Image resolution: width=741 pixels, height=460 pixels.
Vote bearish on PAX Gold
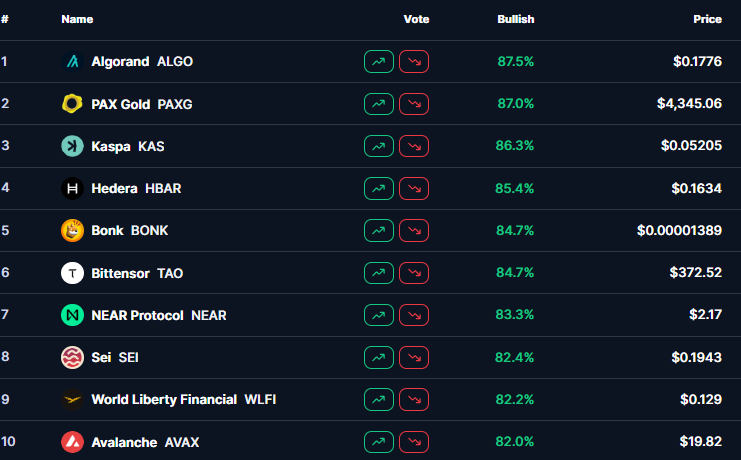click(x=414, y=104)
